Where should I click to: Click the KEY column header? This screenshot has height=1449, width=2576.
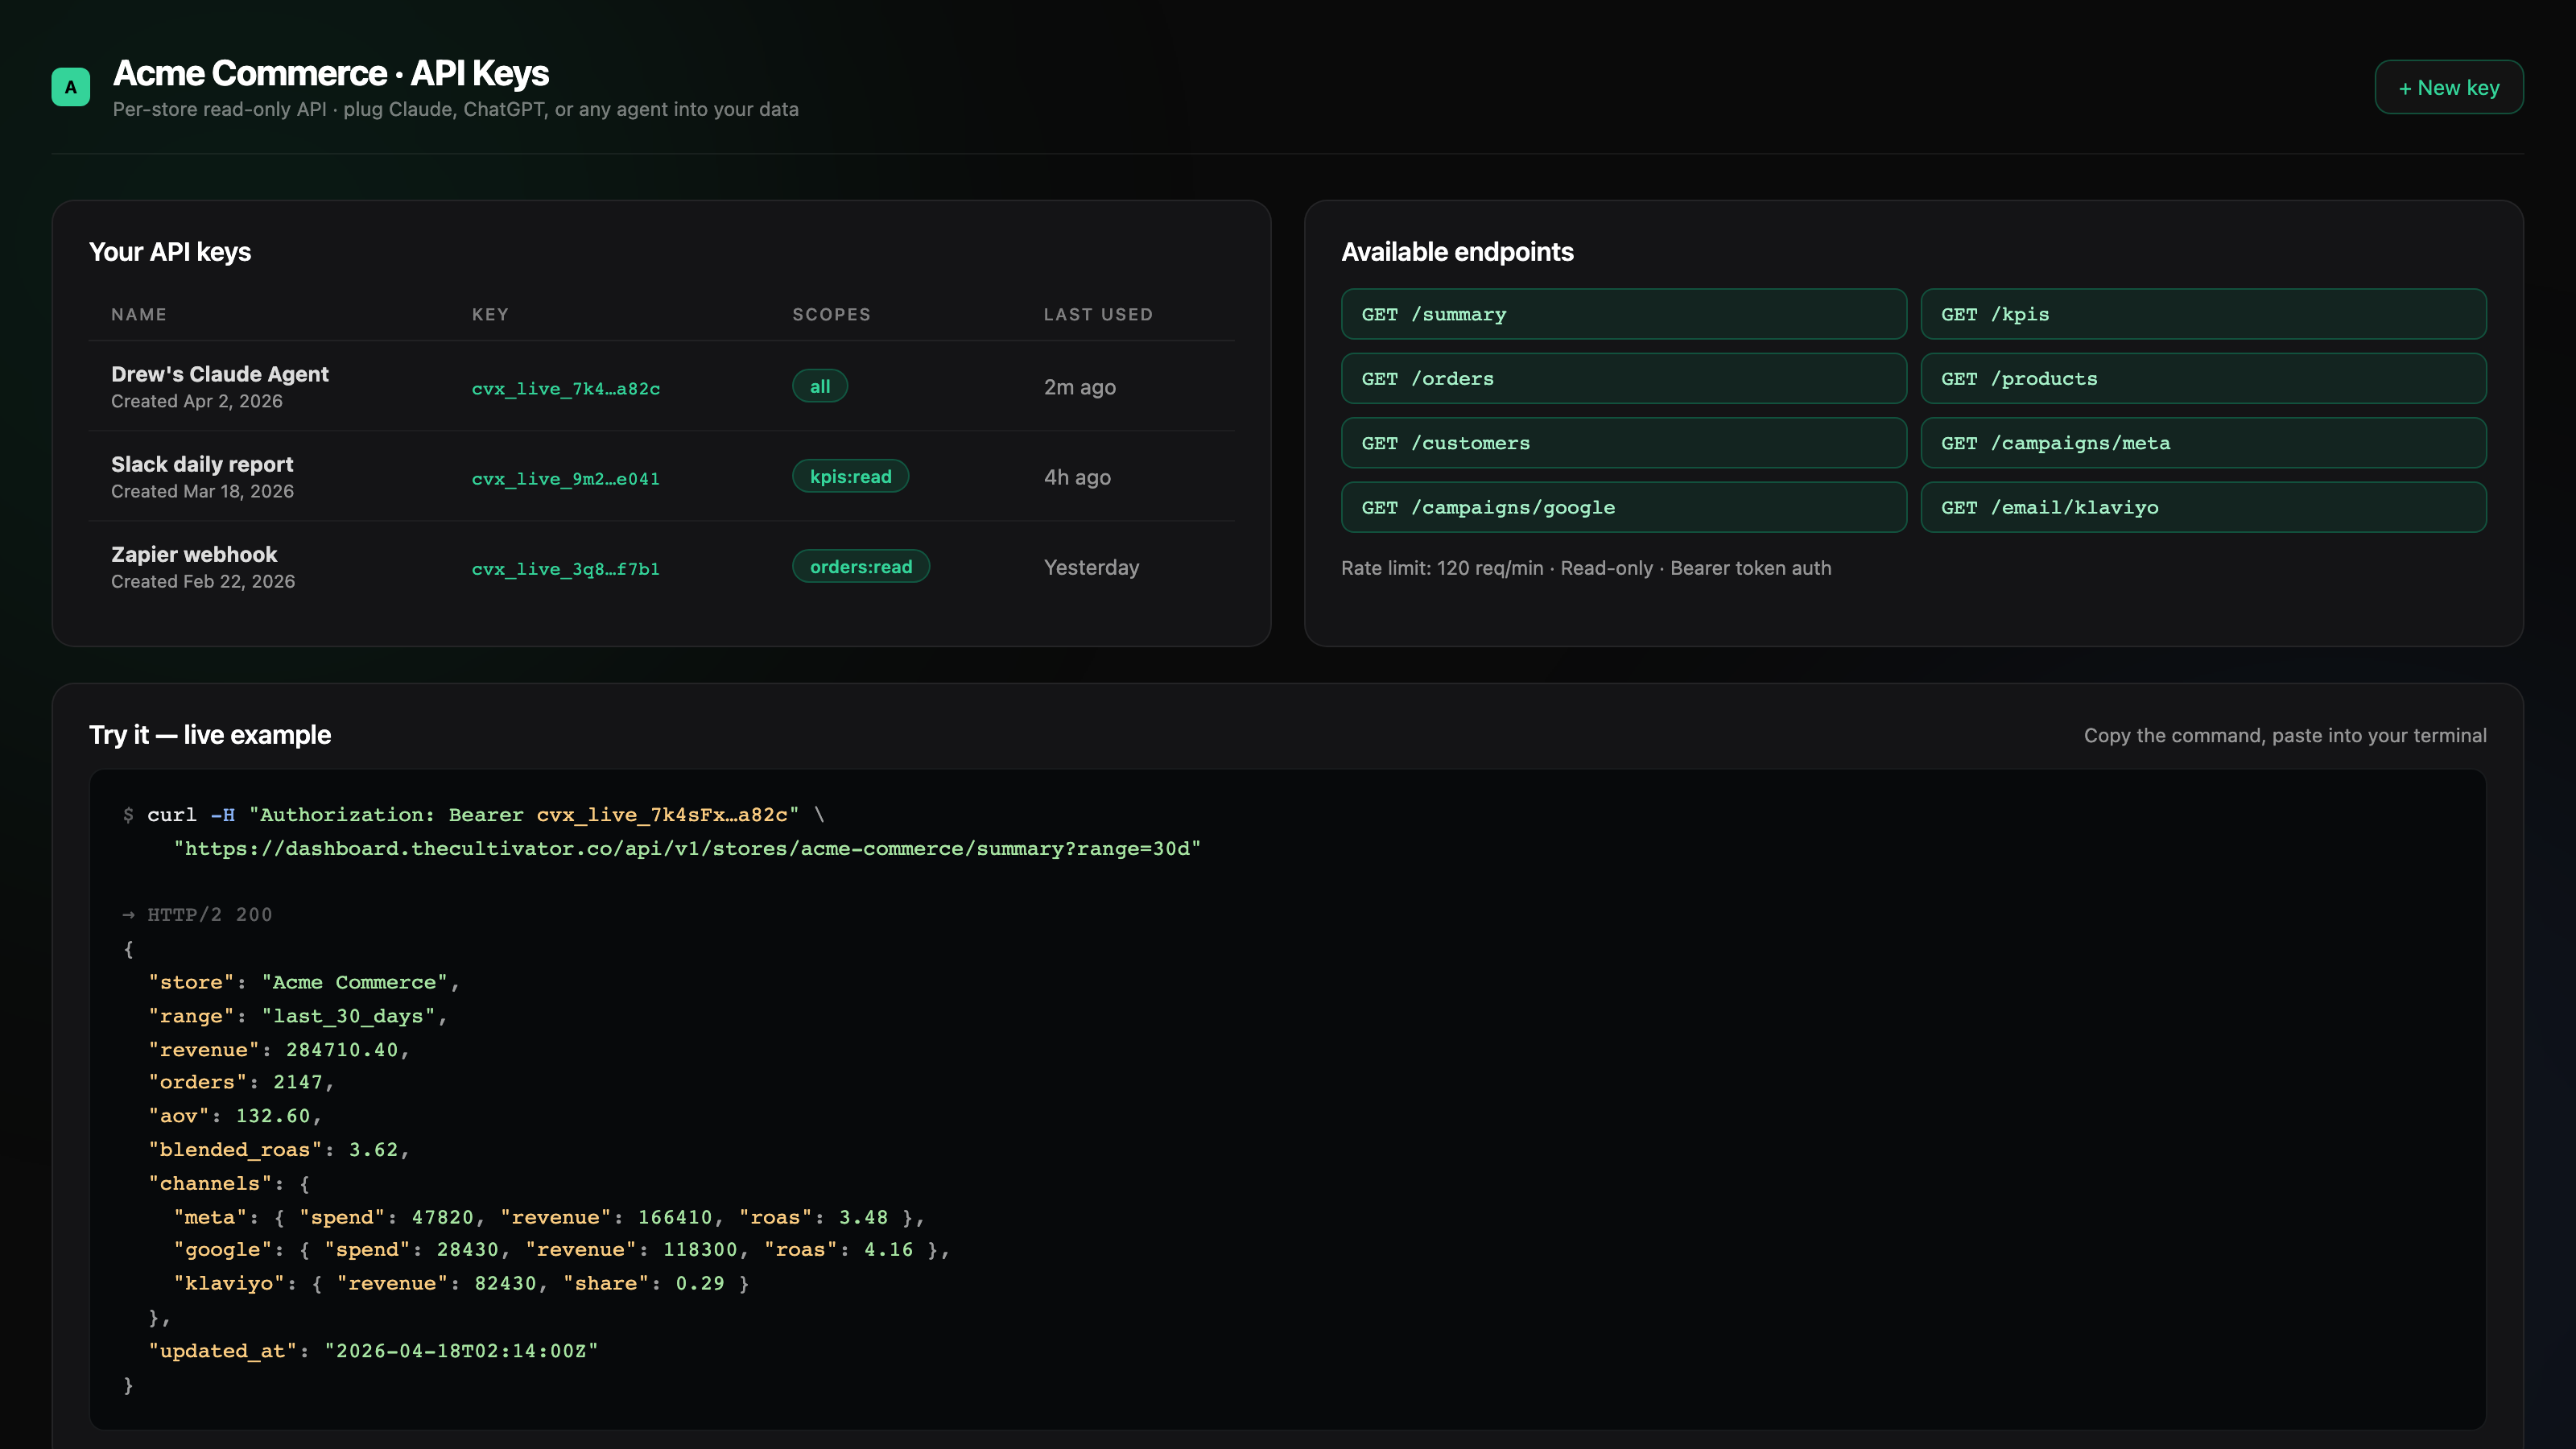pos(490,314)
